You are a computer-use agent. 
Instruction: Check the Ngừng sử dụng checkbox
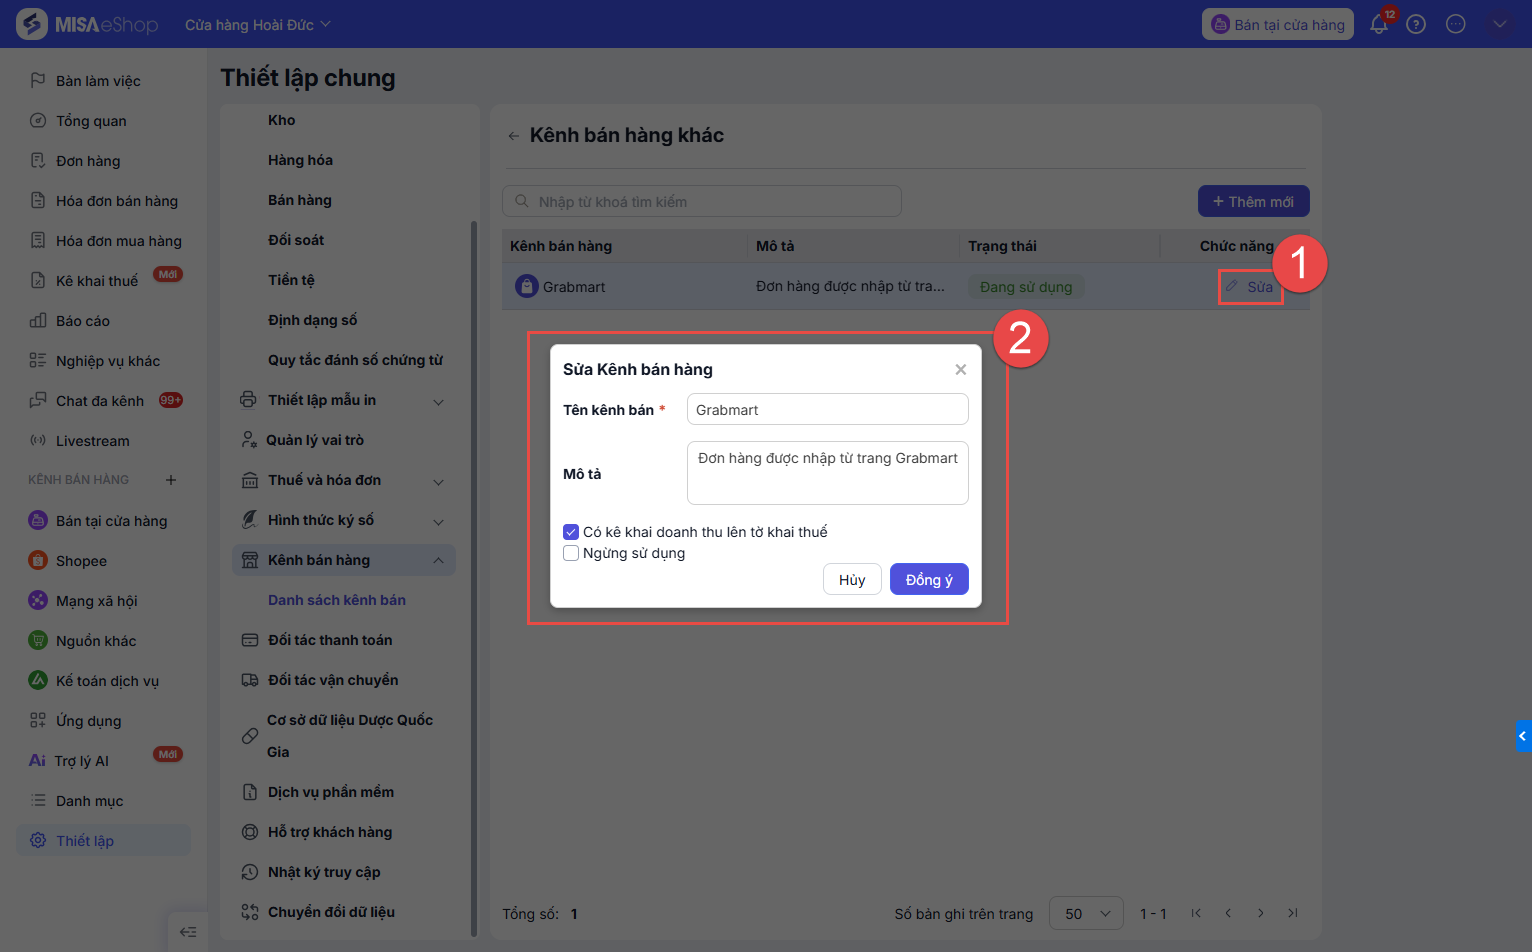pos(571,553)
